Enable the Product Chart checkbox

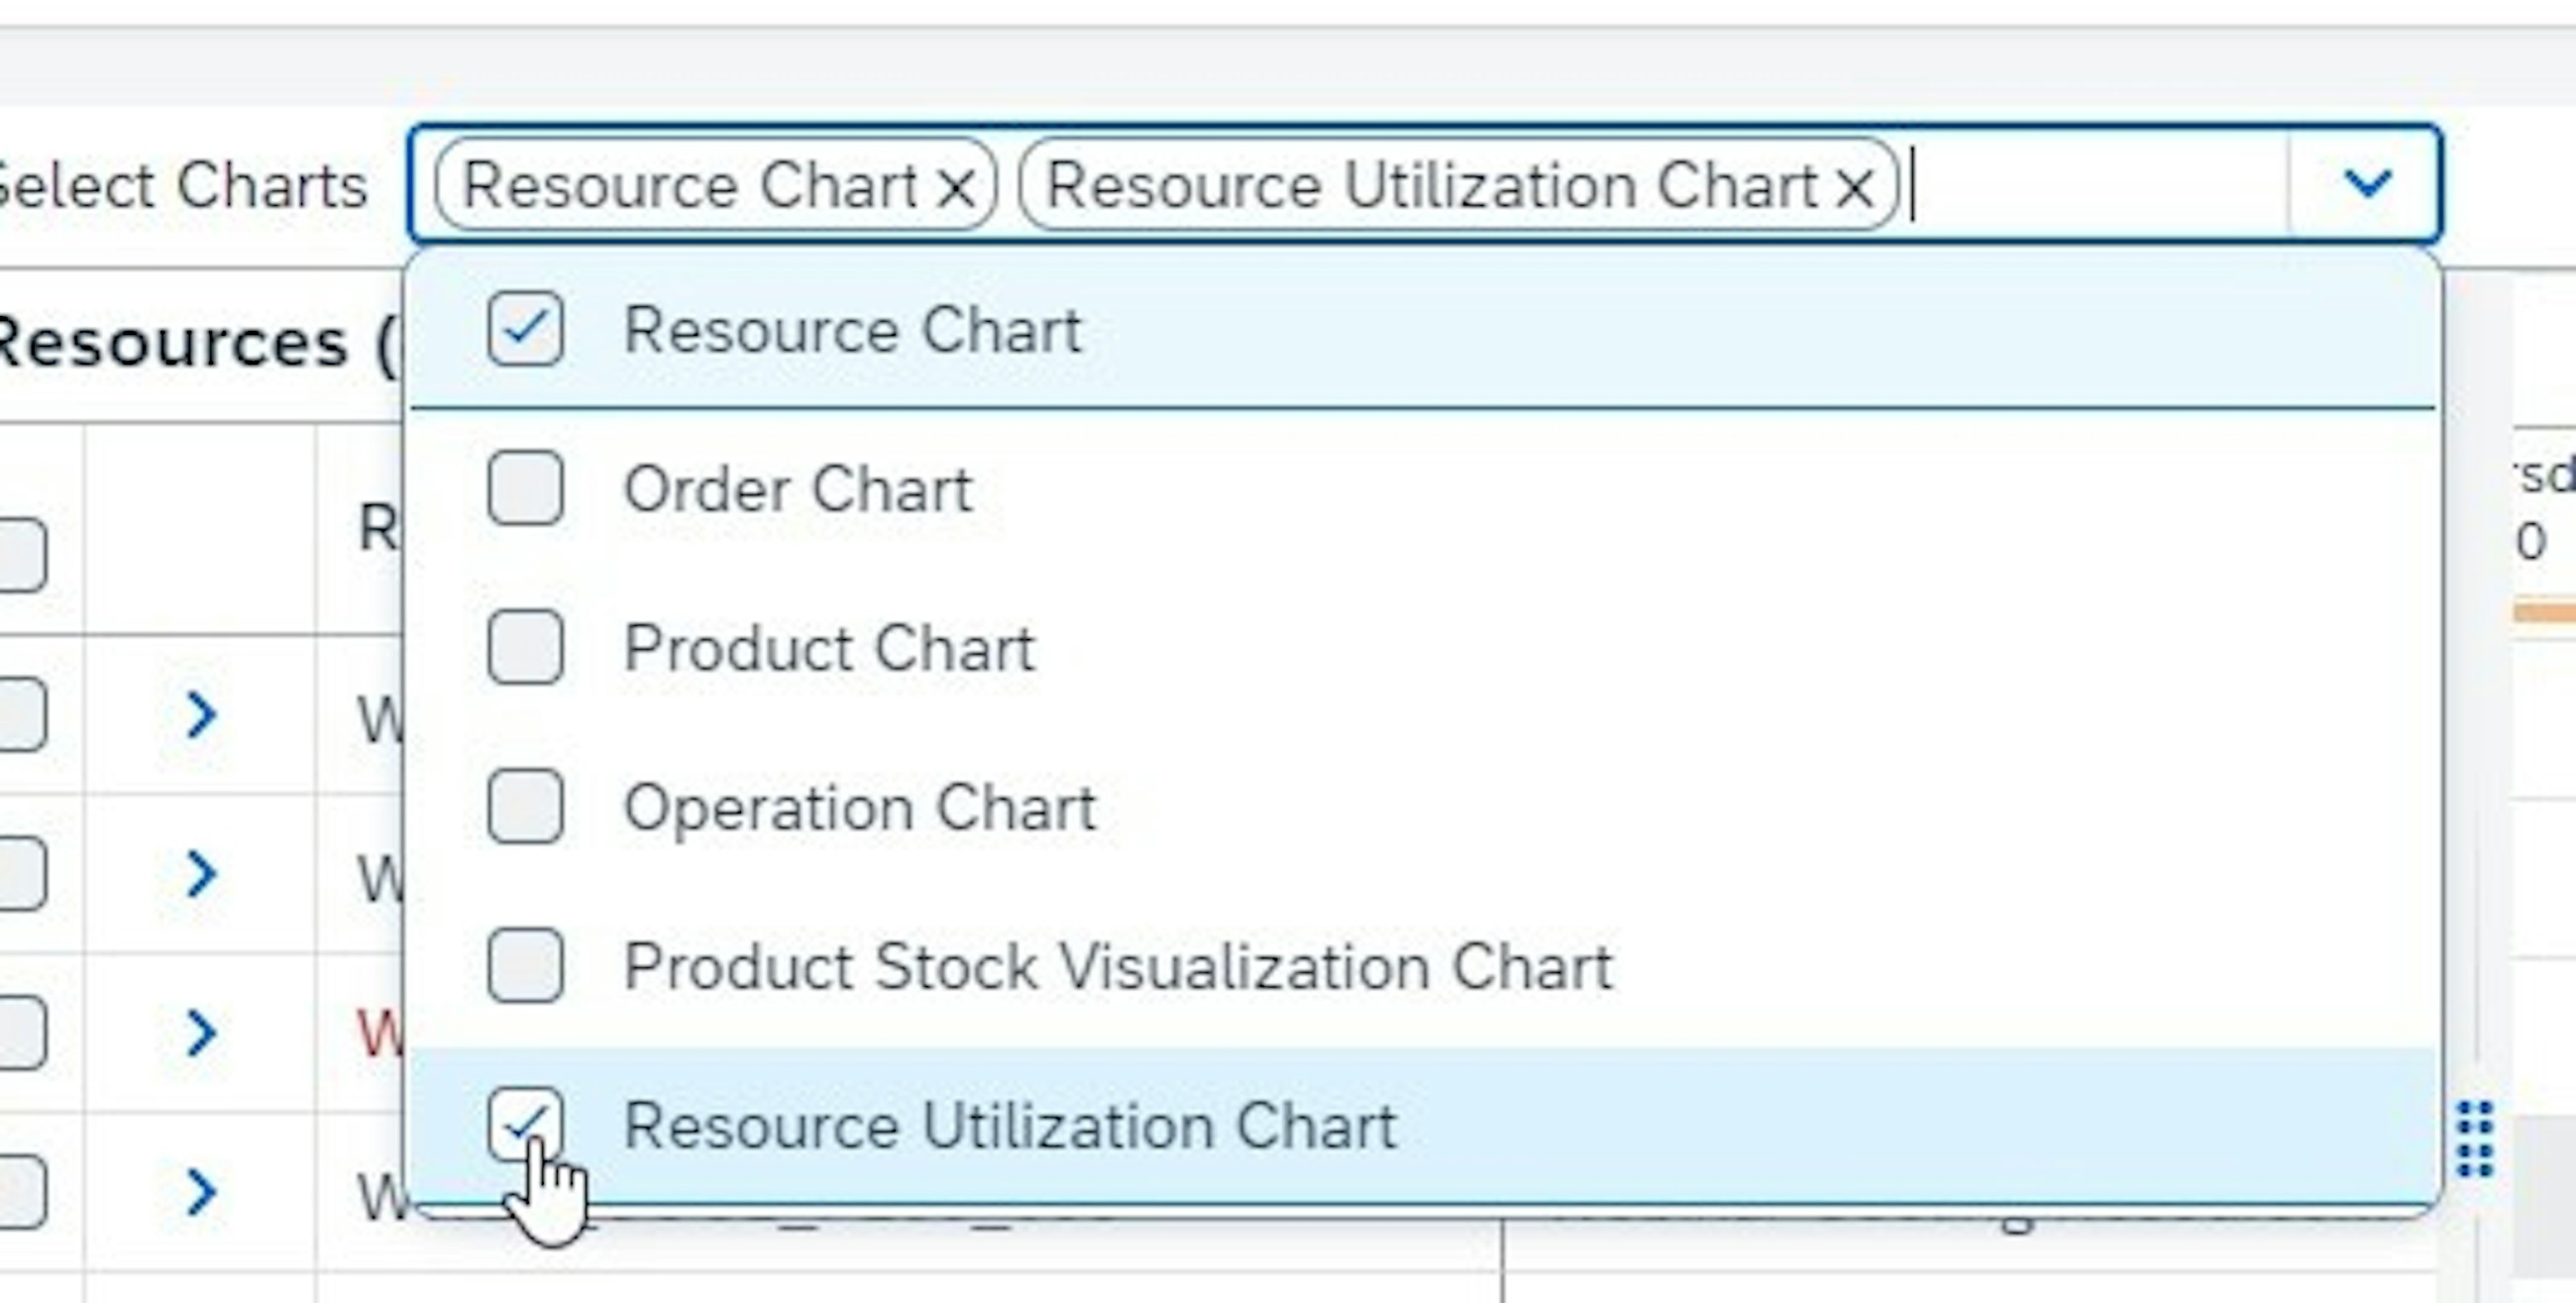[525, 647]
